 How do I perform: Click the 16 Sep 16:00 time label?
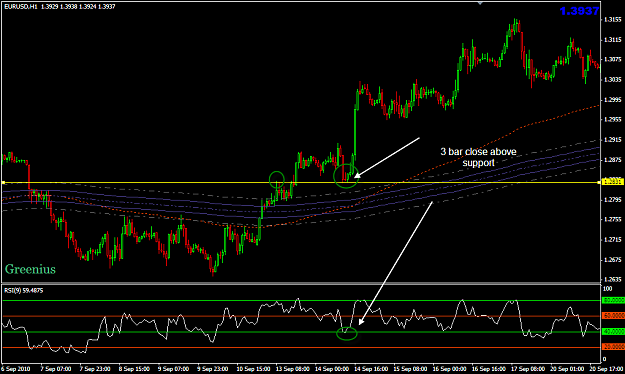point(489,369)
